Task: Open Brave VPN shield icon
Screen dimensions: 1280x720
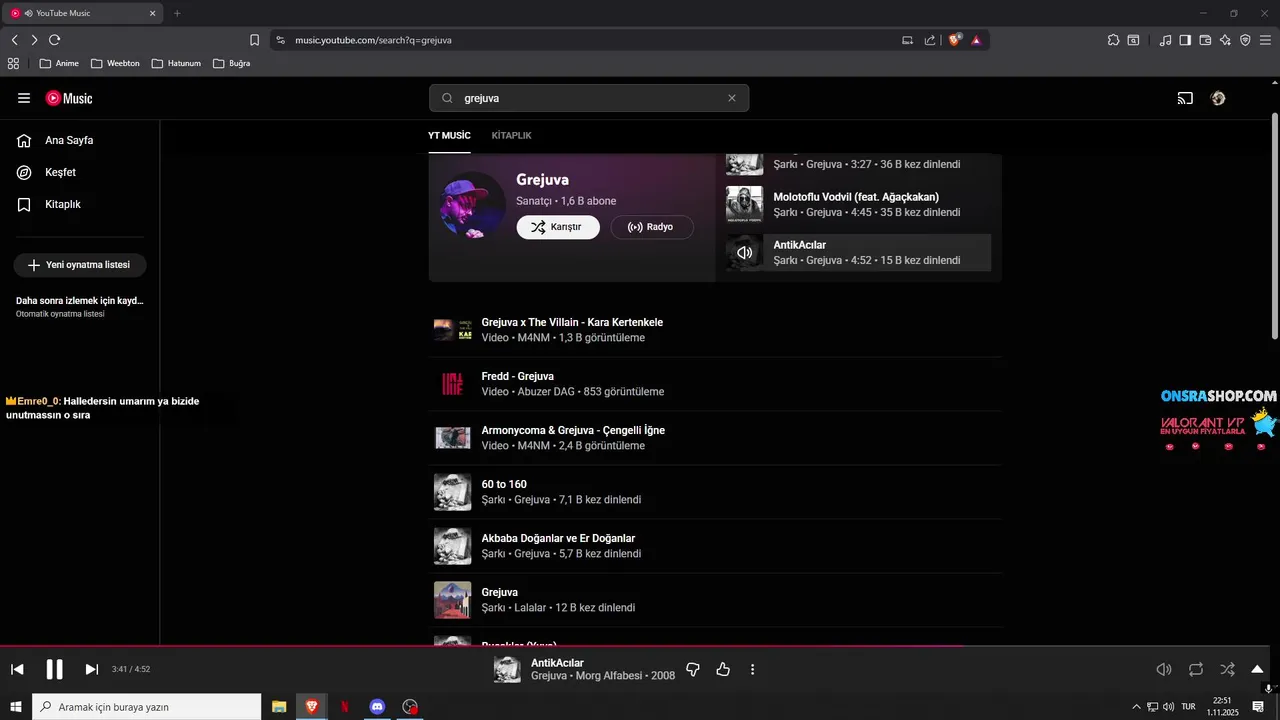Action: 1245,40
